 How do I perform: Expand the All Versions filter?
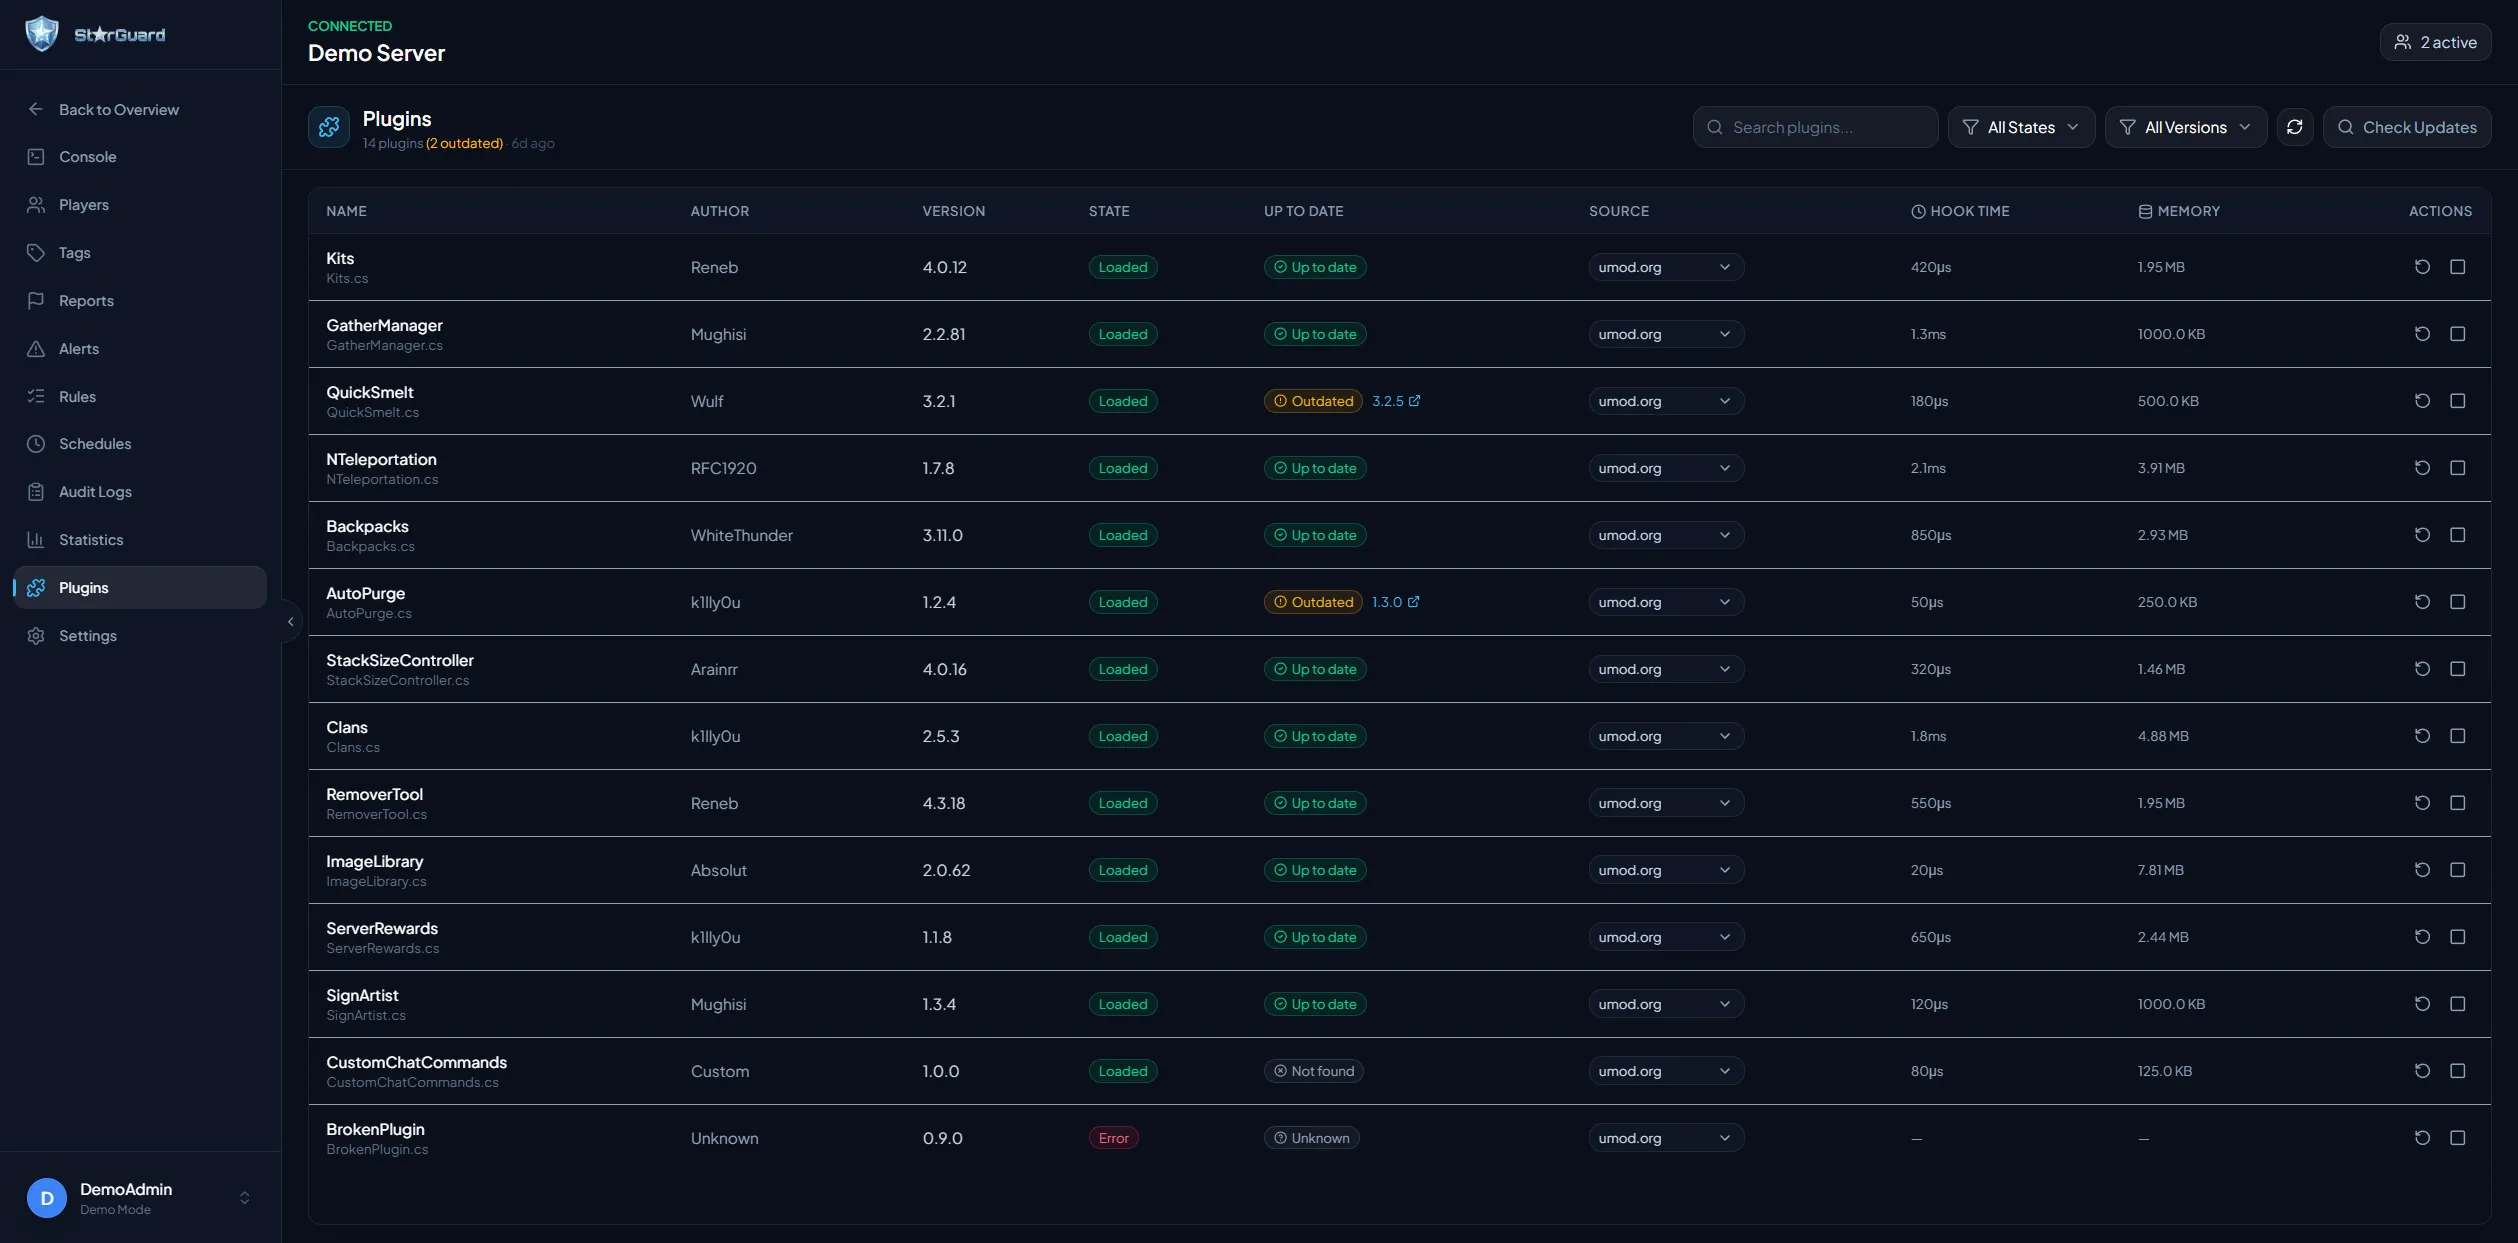2185,127
